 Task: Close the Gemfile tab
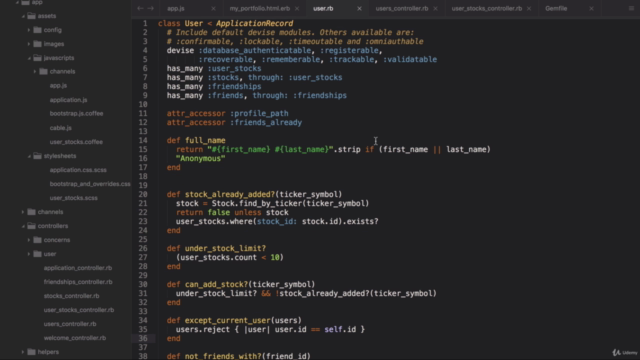click(x=591, y=9)
